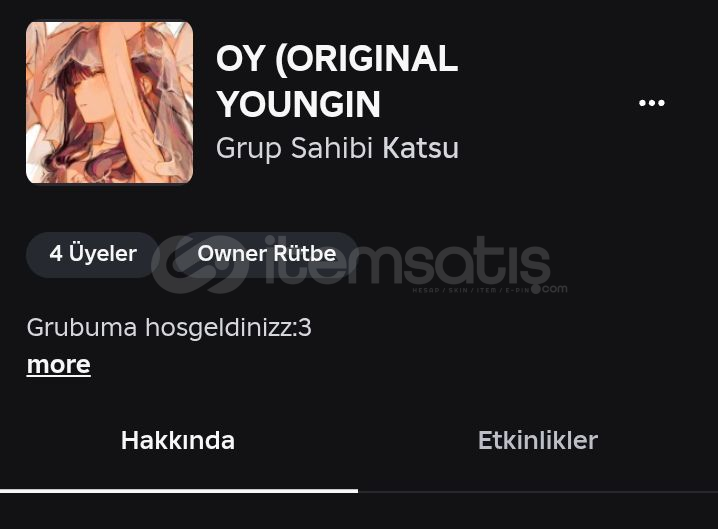Viewport: 718px width, 529px height.
Task: Click the gray divider under Etkinlikler
Action: click(x=538, y=492)
